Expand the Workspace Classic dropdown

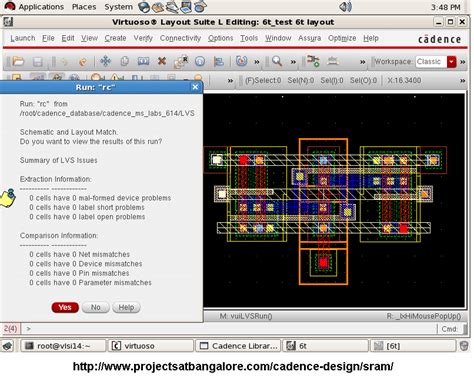click(452, 62)
